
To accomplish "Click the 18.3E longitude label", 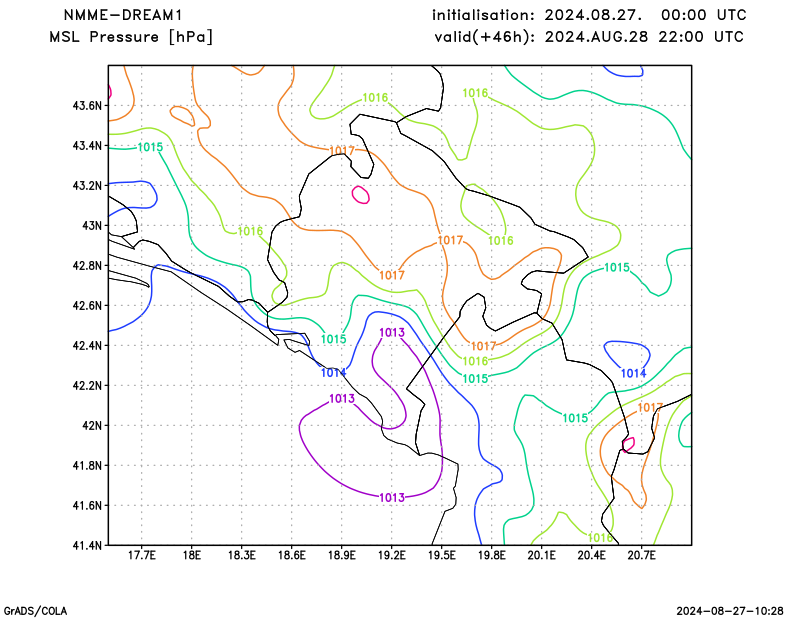I will (241, 555).
